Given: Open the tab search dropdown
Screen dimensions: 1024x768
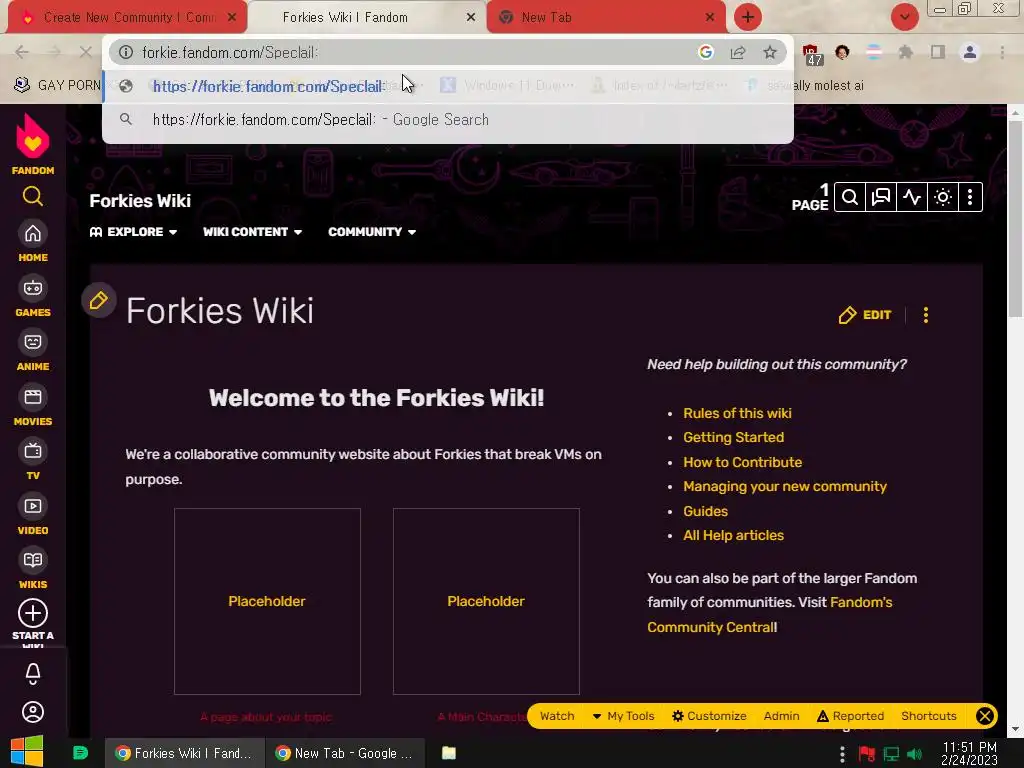Looking at the screenshot, I should (904, 18).
